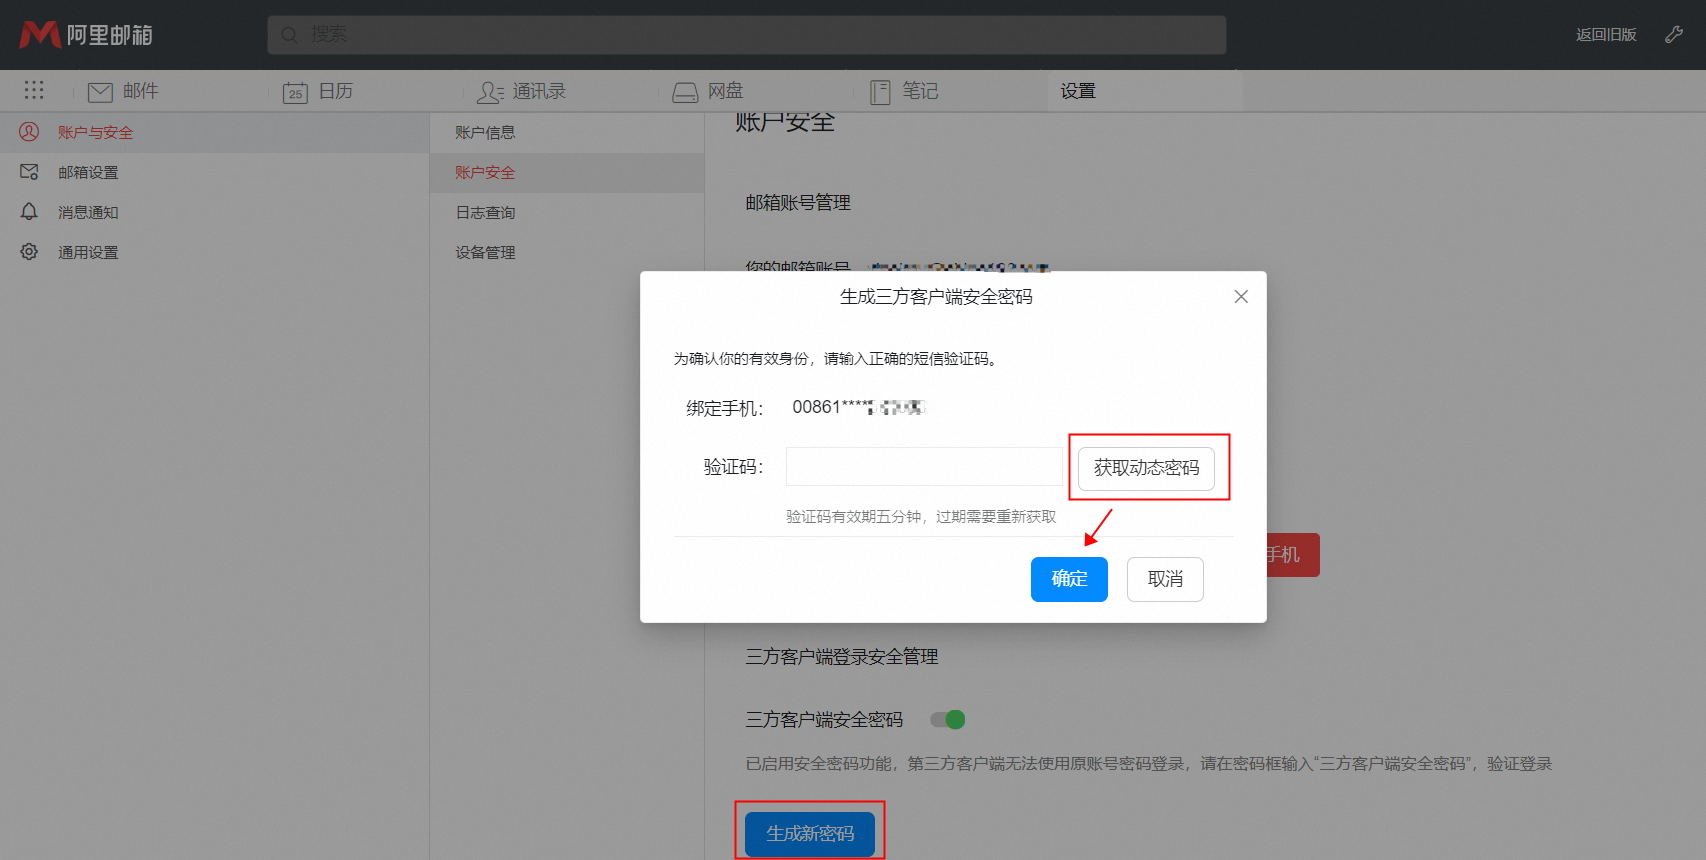
Task: Click 取消 to dismiss the dialog
Action: (1165, 579)
